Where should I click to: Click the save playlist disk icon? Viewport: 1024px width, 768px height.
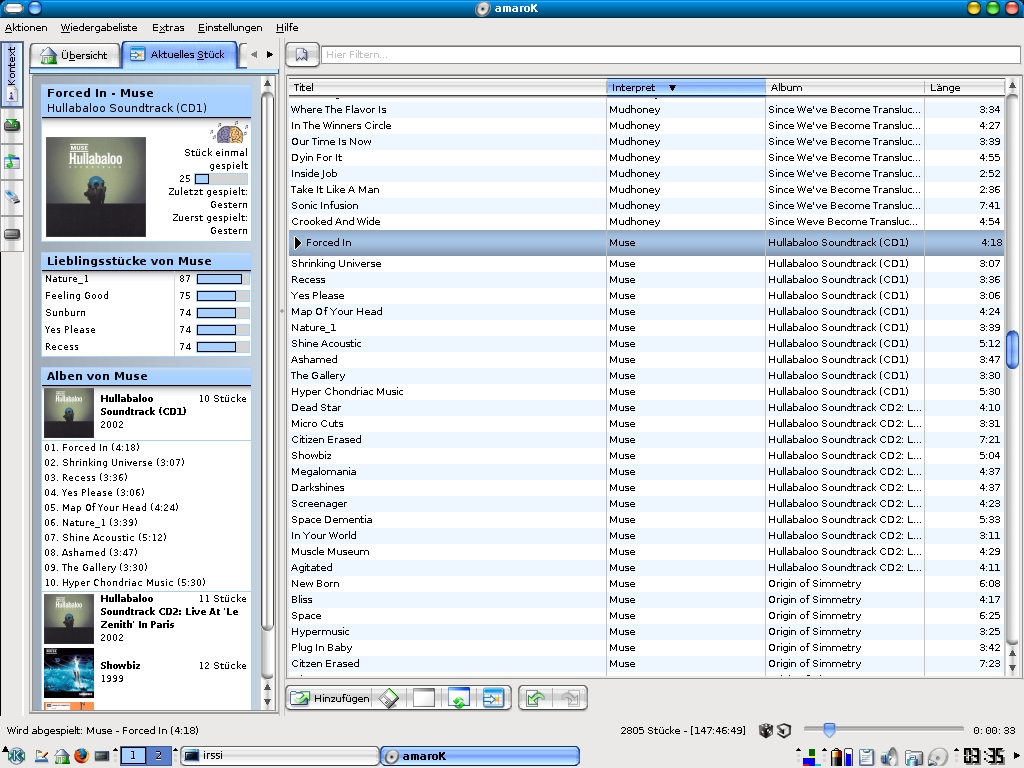(389, 699)
